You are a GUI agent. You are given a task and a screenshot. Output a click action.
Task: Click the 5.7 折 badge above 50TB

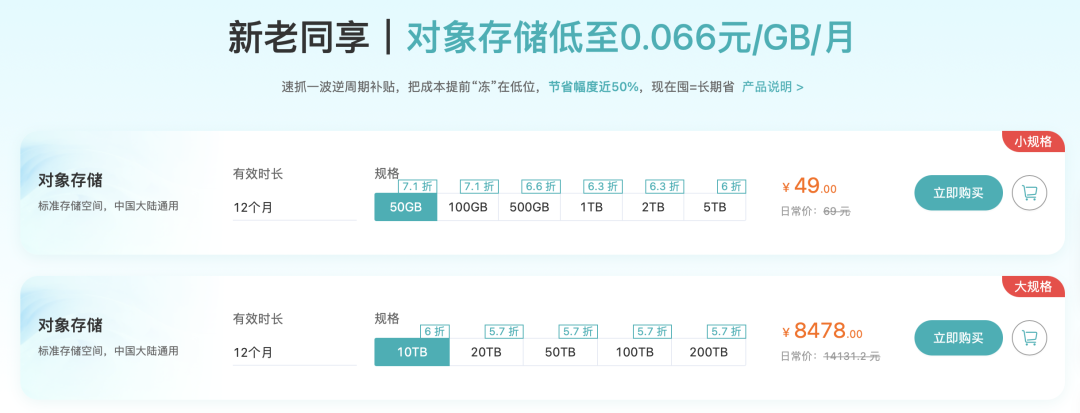click(578, 331)
